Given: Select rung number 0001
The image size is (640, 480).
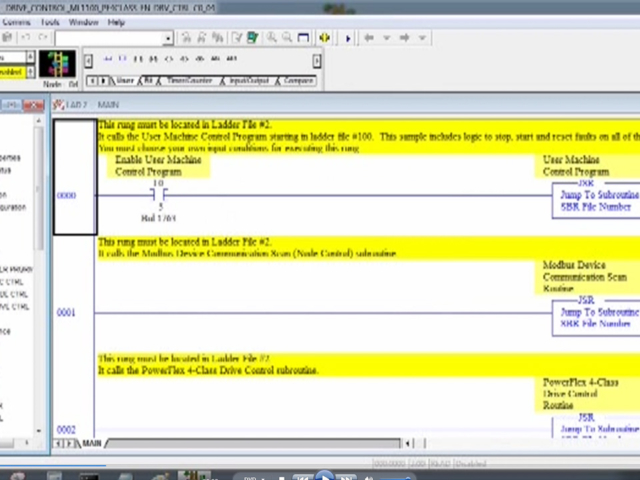Looking at the screenshot, I should click(65, 313).
